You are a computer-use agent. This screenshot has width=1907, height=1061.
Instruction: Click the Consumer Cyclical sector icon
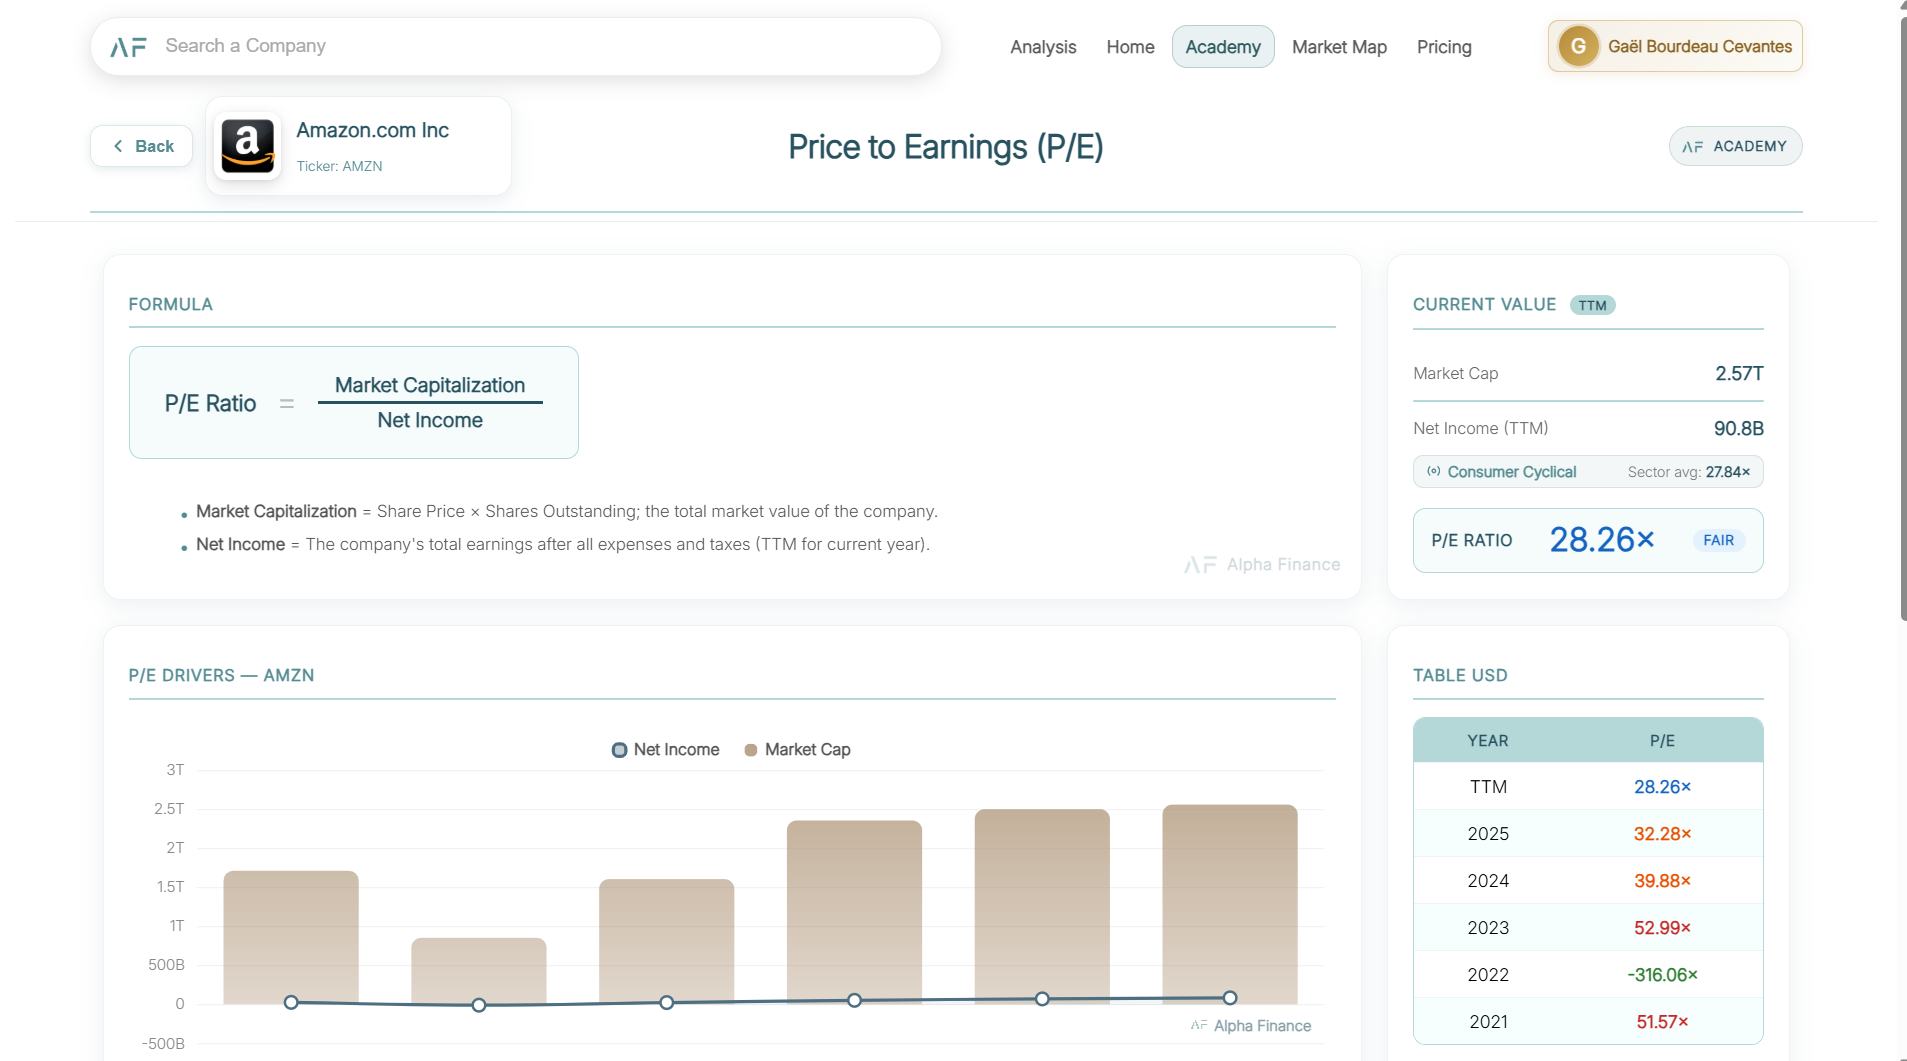coord(1434,471)
